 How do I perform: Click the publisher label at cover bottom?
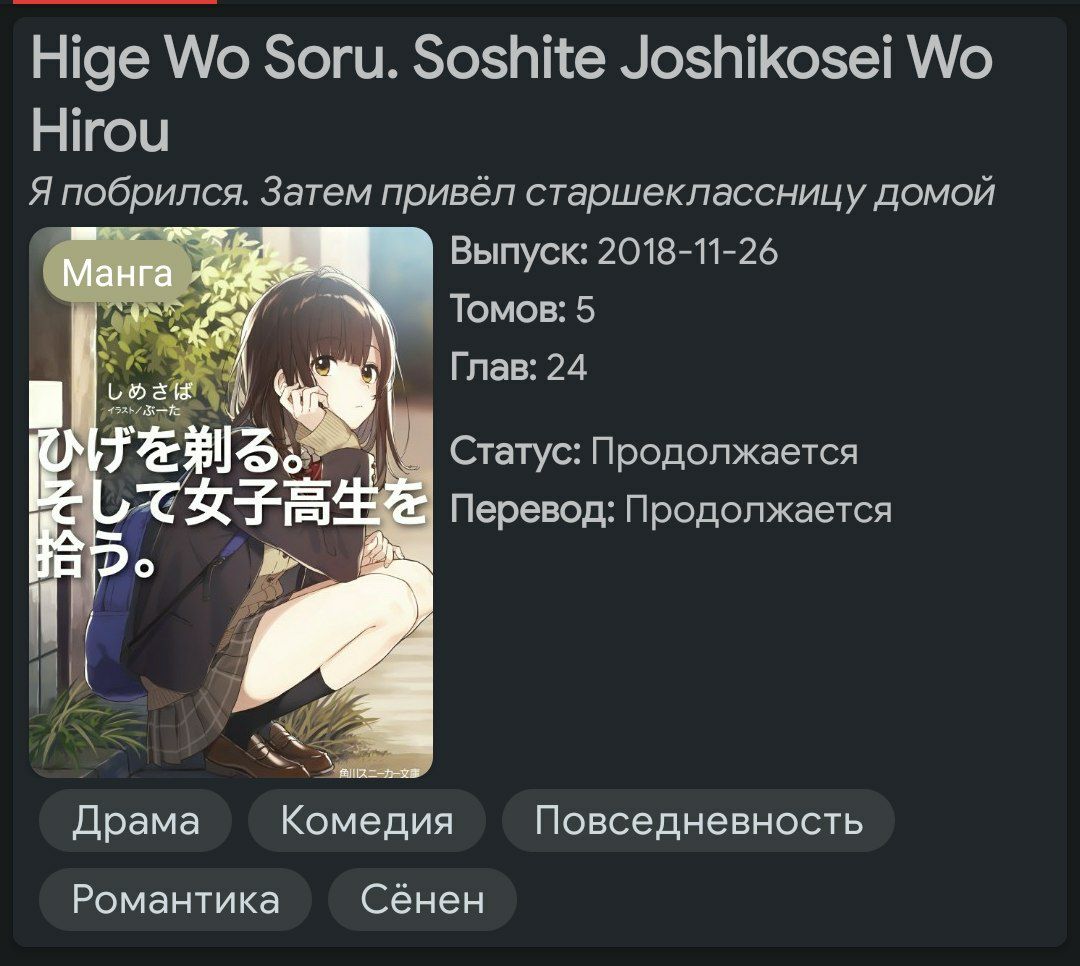click(379, 773)
